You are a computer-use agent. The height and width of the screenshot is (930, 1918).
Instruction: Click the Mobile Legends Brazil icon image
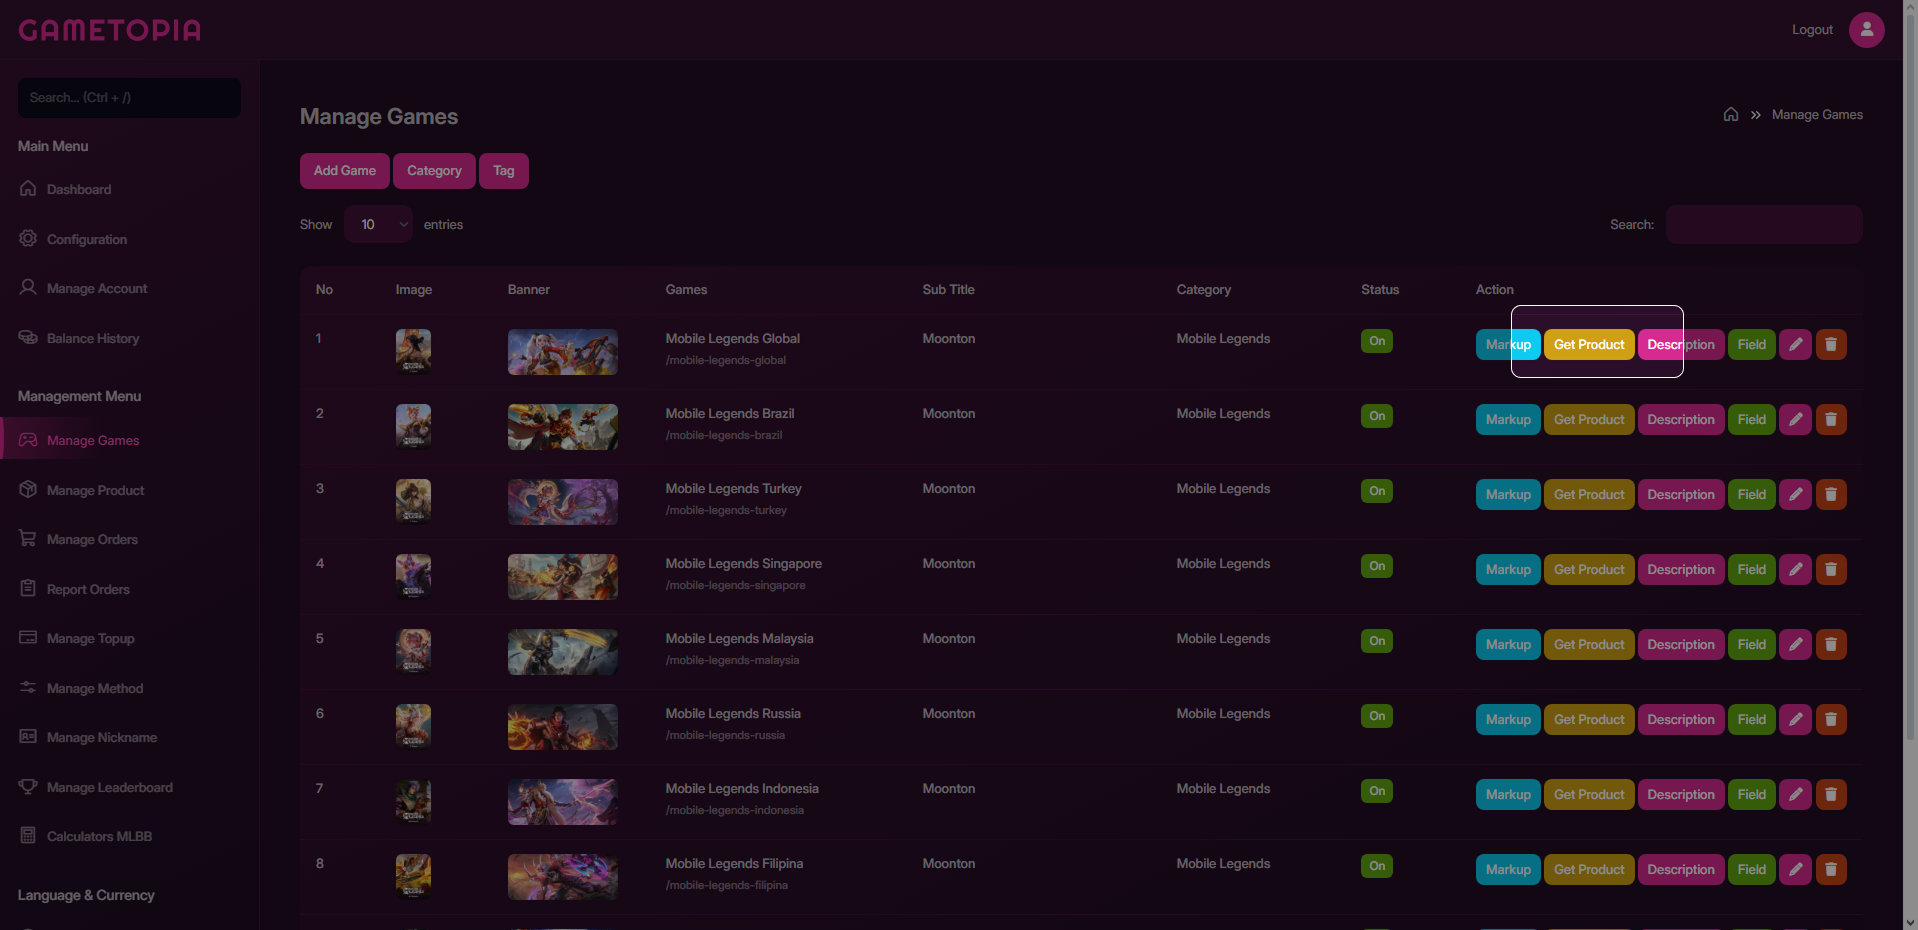(x=413, y=426)
